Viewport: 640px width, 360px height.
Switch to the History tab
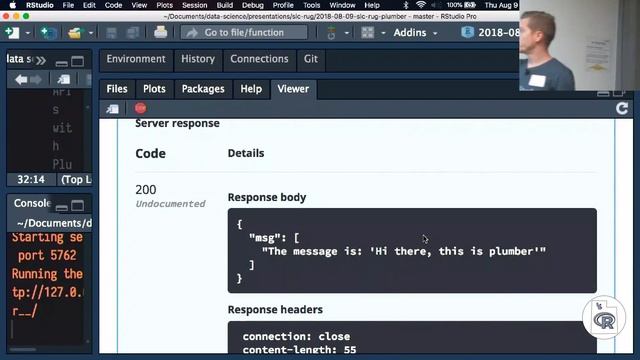[x=198, y=59]
